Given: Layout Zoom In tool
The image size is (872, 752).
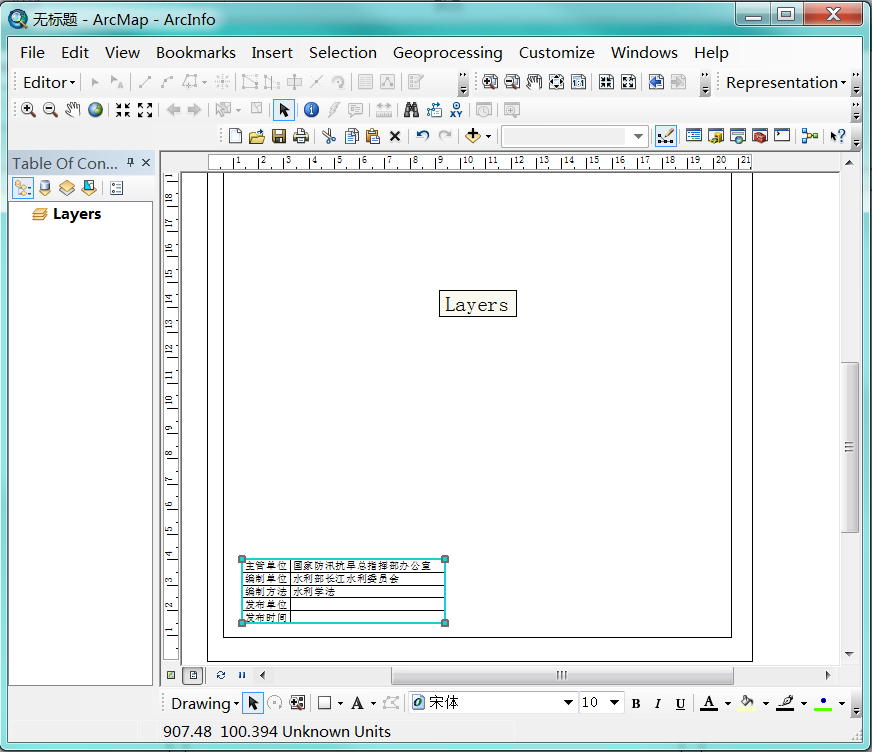Looking at the screenshot, I should 490,82.
